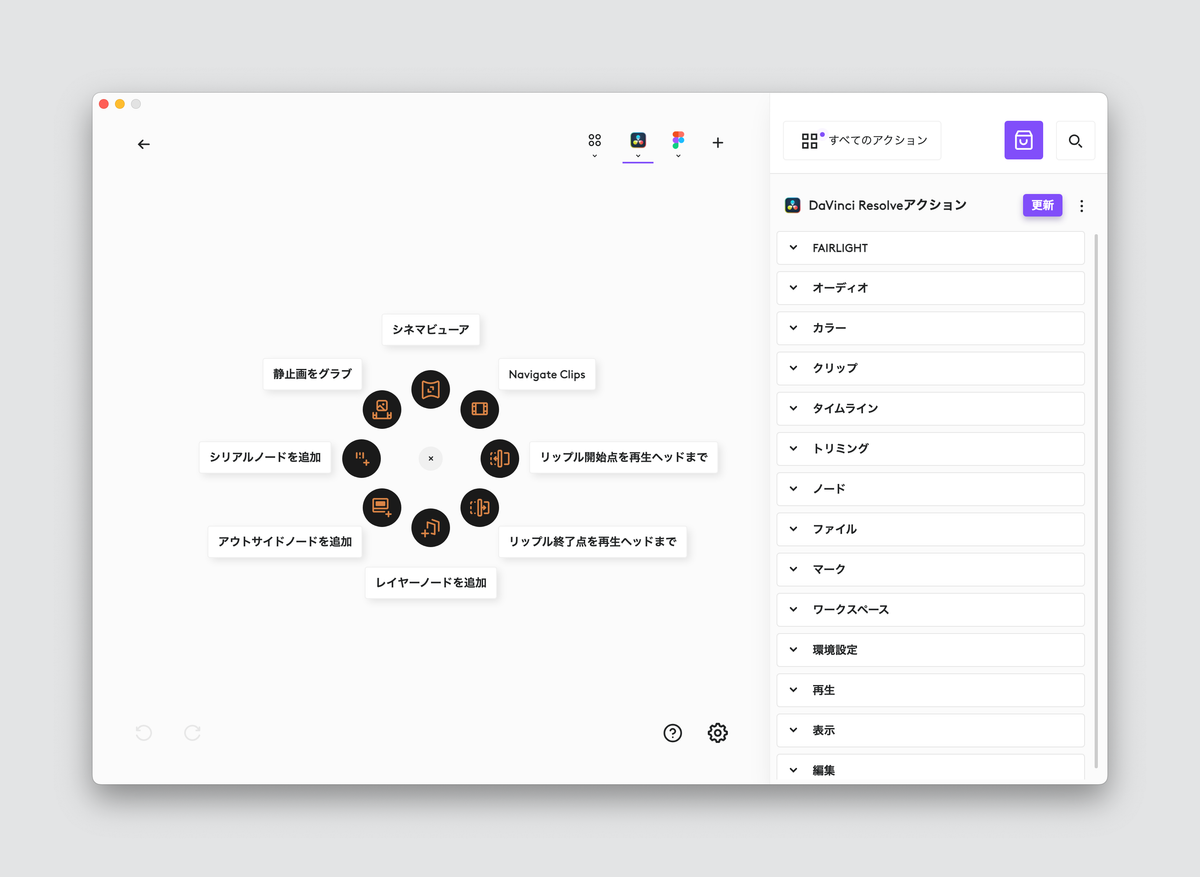Select the Navigate Clips filmstrip icon
Viewport: 1200px width, 877px height.
pyautogui.click(x=480, y=409)
